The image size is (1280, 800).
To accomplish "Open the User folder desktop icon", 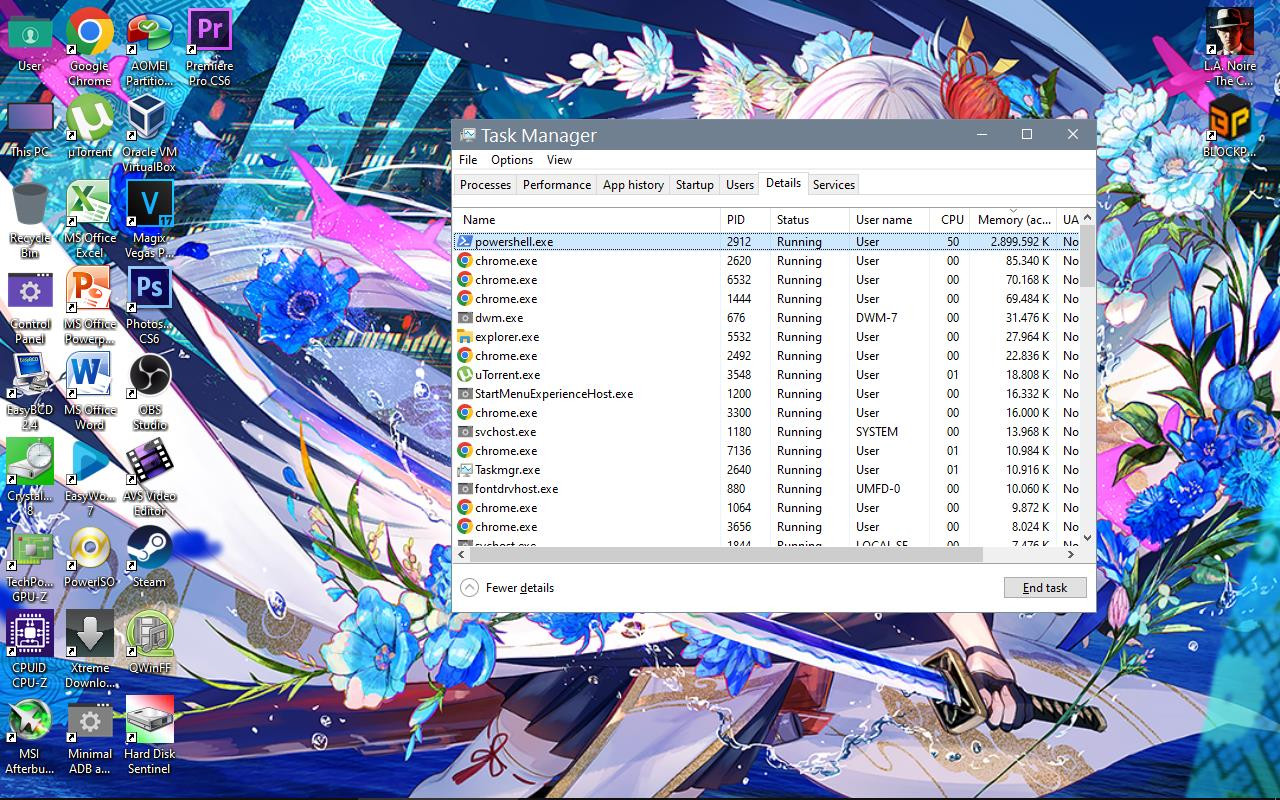I will tap(30, 42).
